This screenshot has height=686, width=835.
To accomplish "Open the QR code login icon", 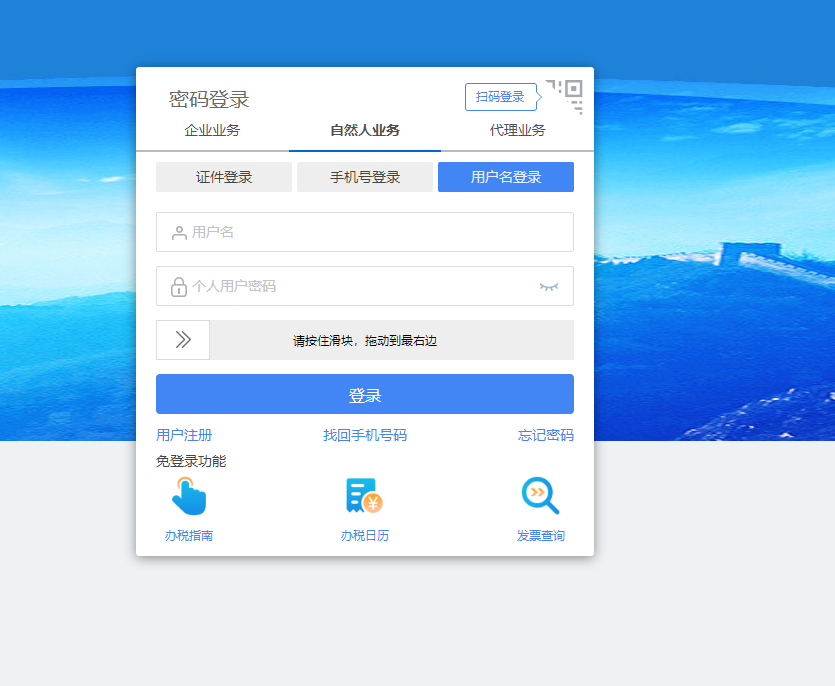I will 564,96.
